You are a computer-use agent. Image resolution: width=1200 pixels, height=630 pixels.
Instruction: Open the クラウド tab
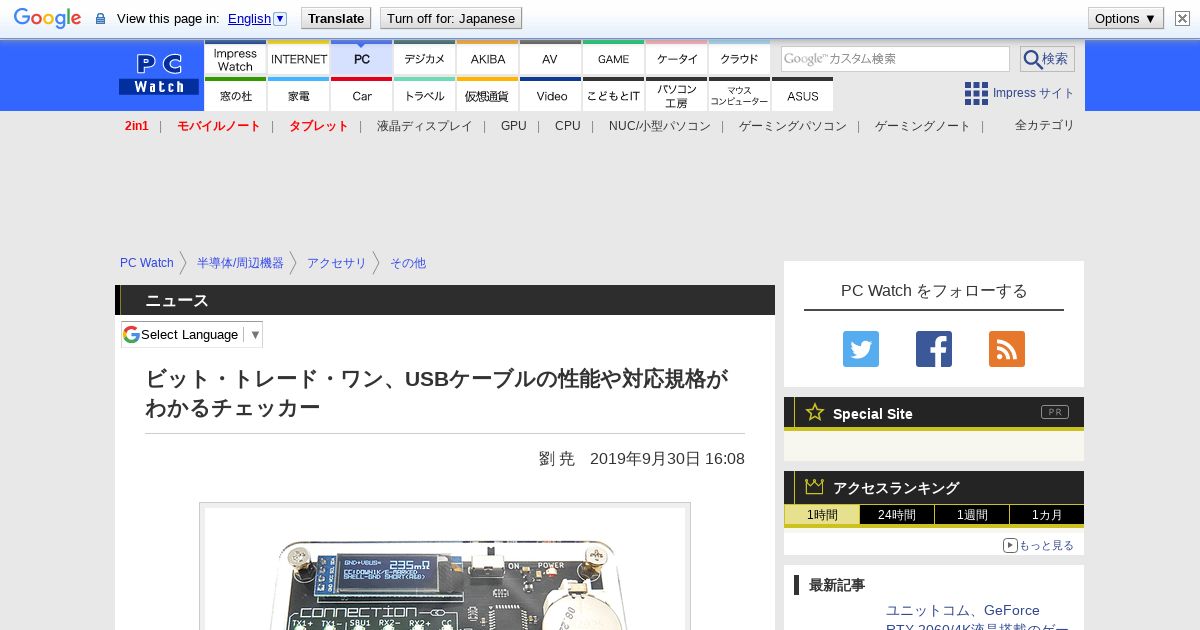(739, 59)
